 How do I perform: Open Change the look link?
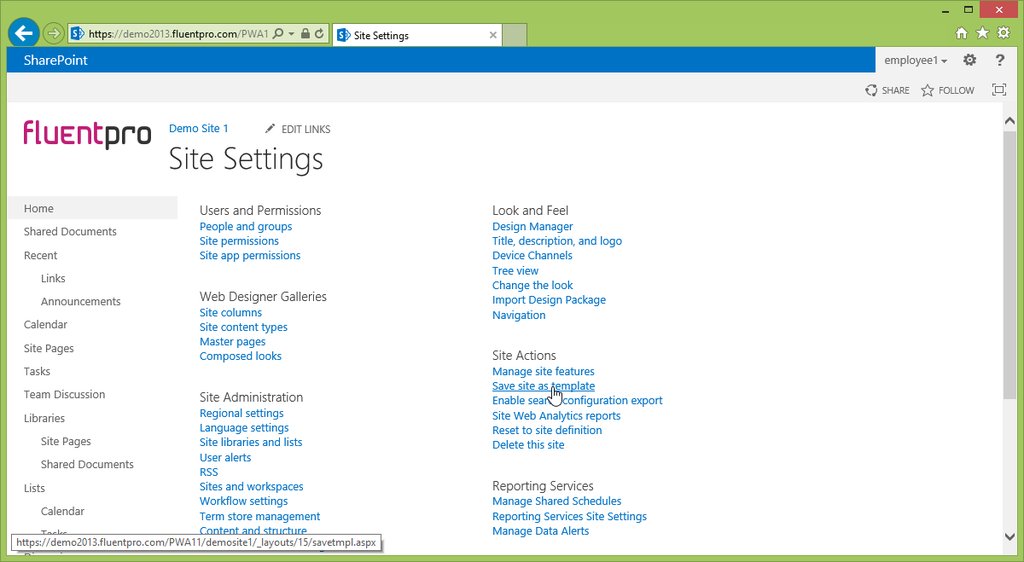tap(532, 285)
